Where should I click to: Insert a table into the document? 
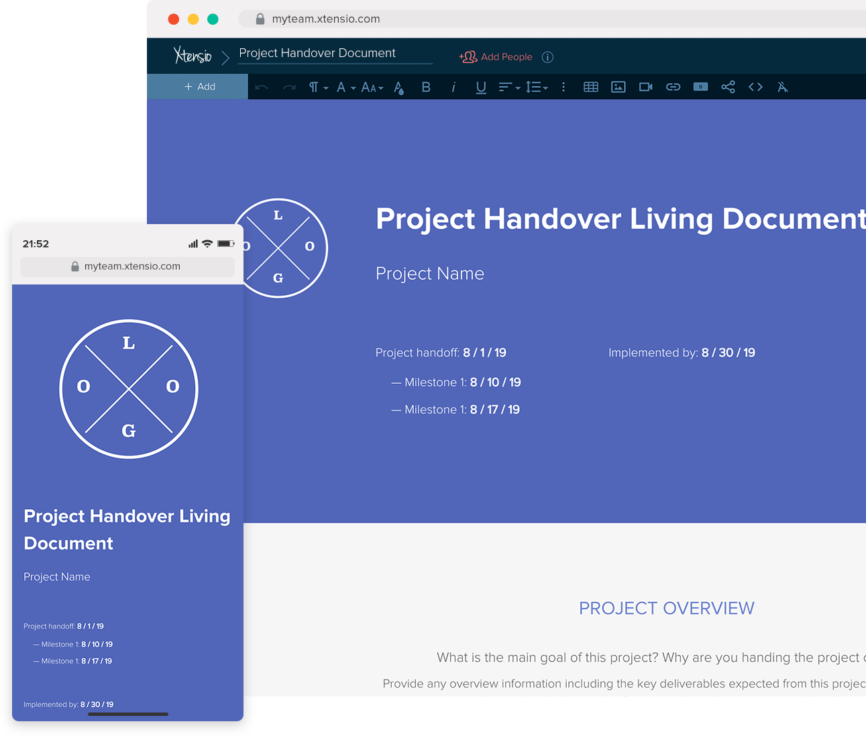point(590,87)
